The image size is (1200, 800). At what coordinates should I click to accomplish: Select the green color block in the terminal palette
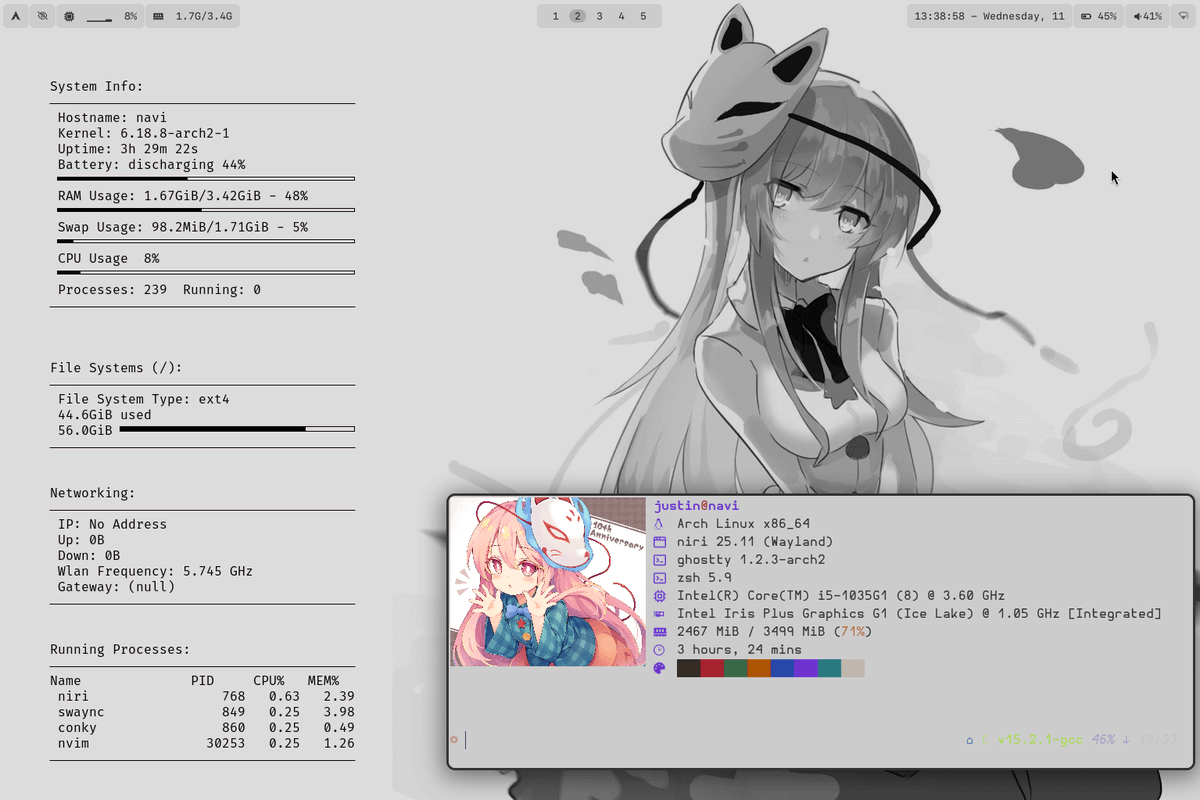(736, 668)
